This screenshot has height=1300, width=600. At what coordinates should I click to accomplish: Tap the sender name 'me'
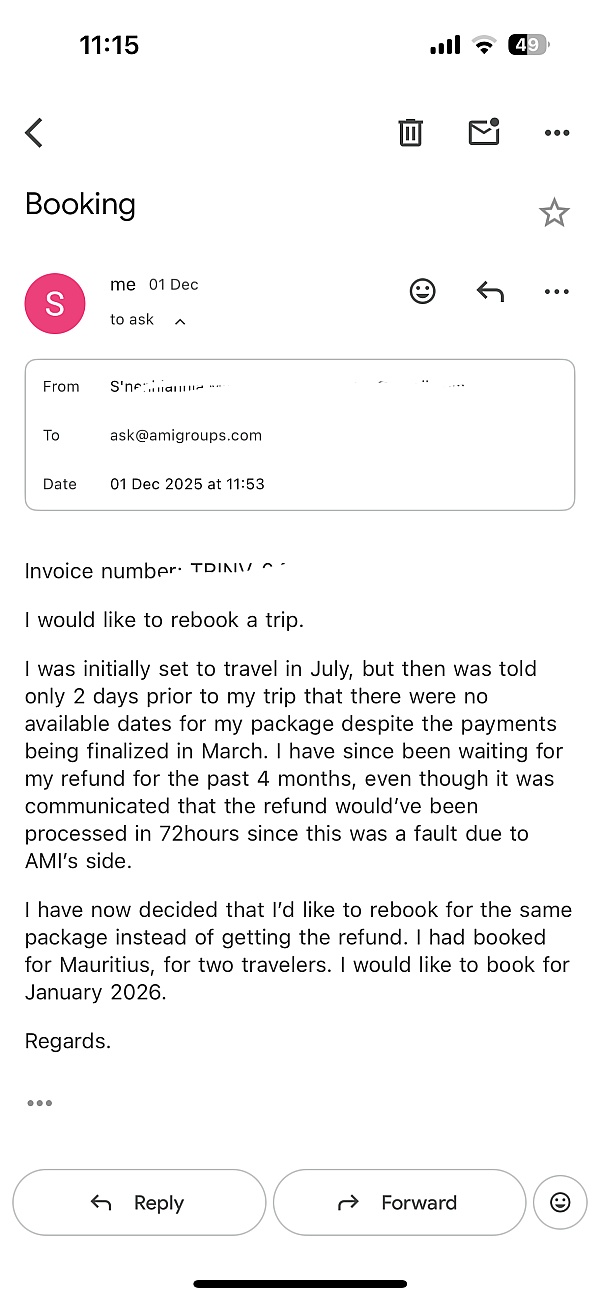[x=123, y=285]
